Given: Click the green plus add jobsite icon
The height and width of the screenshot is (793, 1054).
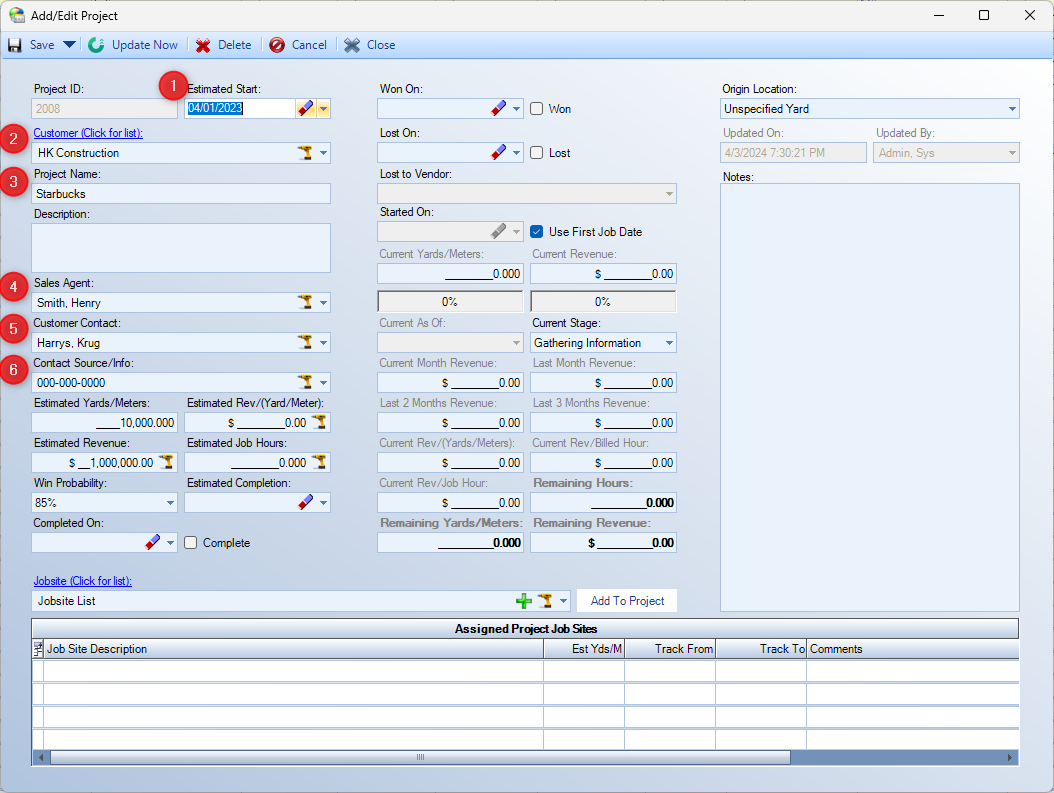Looking at the screenshot, I should [x=524, y=601].
